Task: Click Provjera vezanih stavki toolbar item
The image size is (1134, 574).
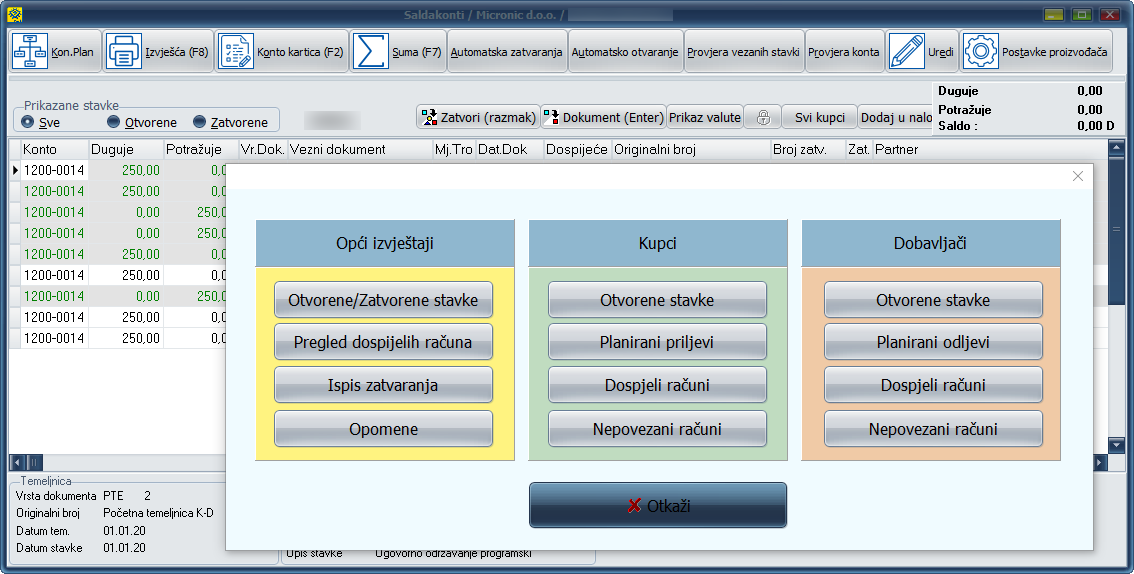Action: pos(744,51)
